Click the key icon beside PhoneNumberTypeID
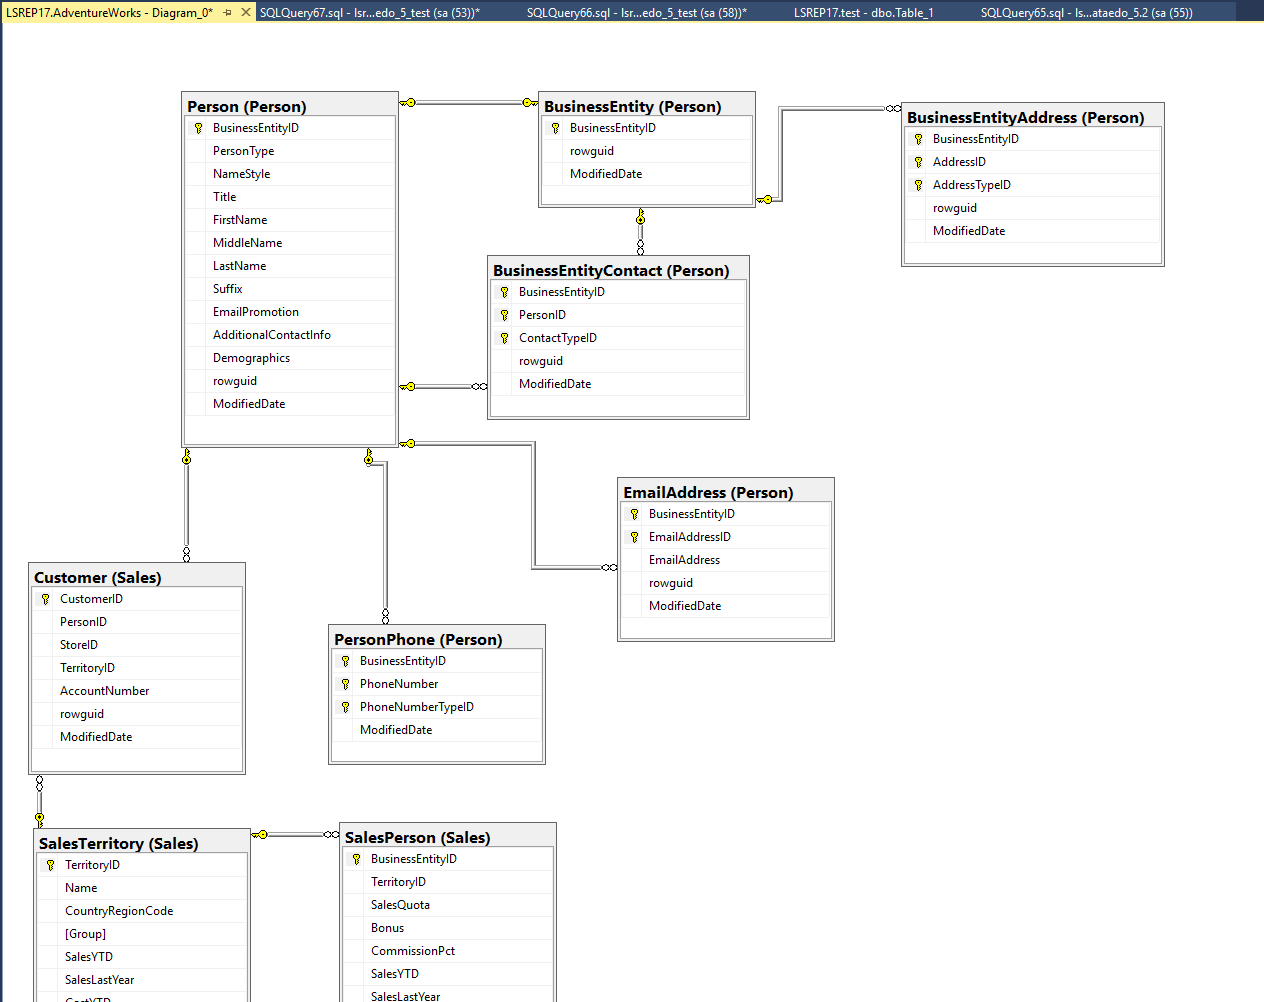The height and width of the screenshot is (1002, 1264). click(345, 707)
